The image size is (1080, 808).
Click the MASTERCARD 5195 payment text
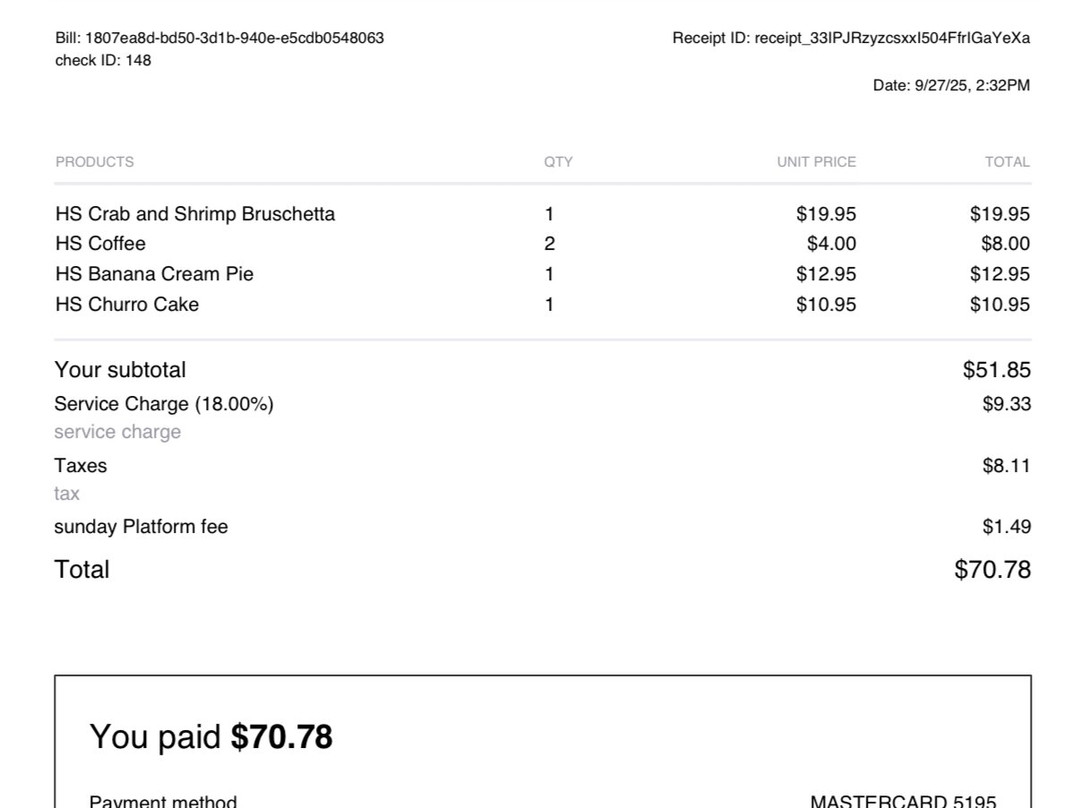[x=902, y=801]
